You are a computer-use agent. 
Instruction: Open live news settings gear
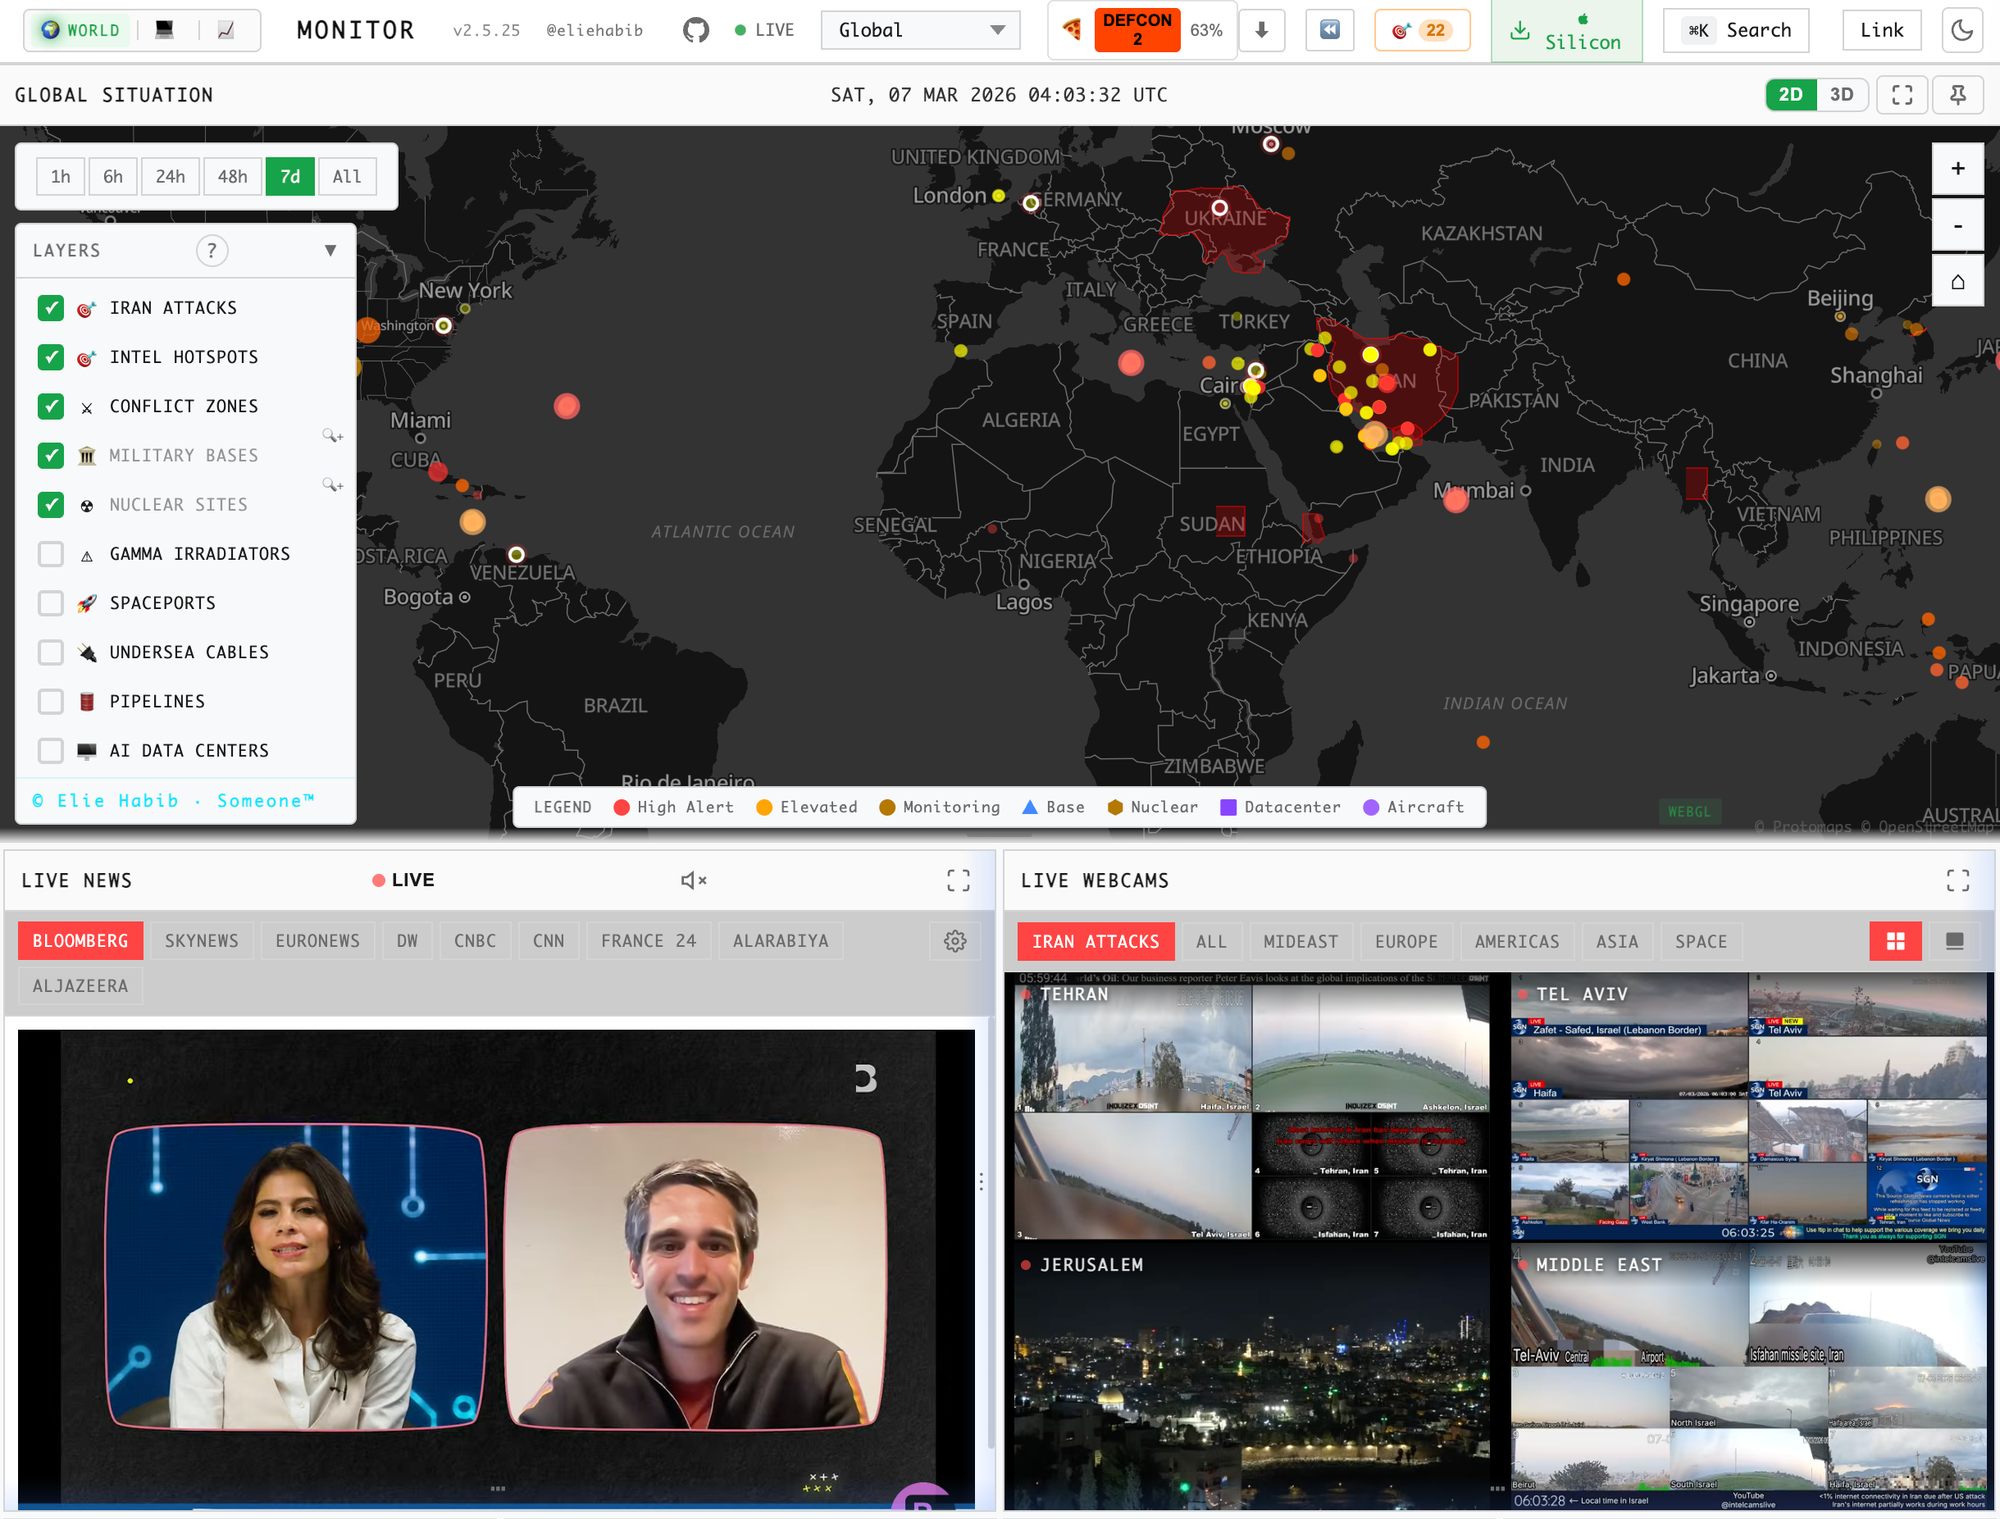pos(955,941)
